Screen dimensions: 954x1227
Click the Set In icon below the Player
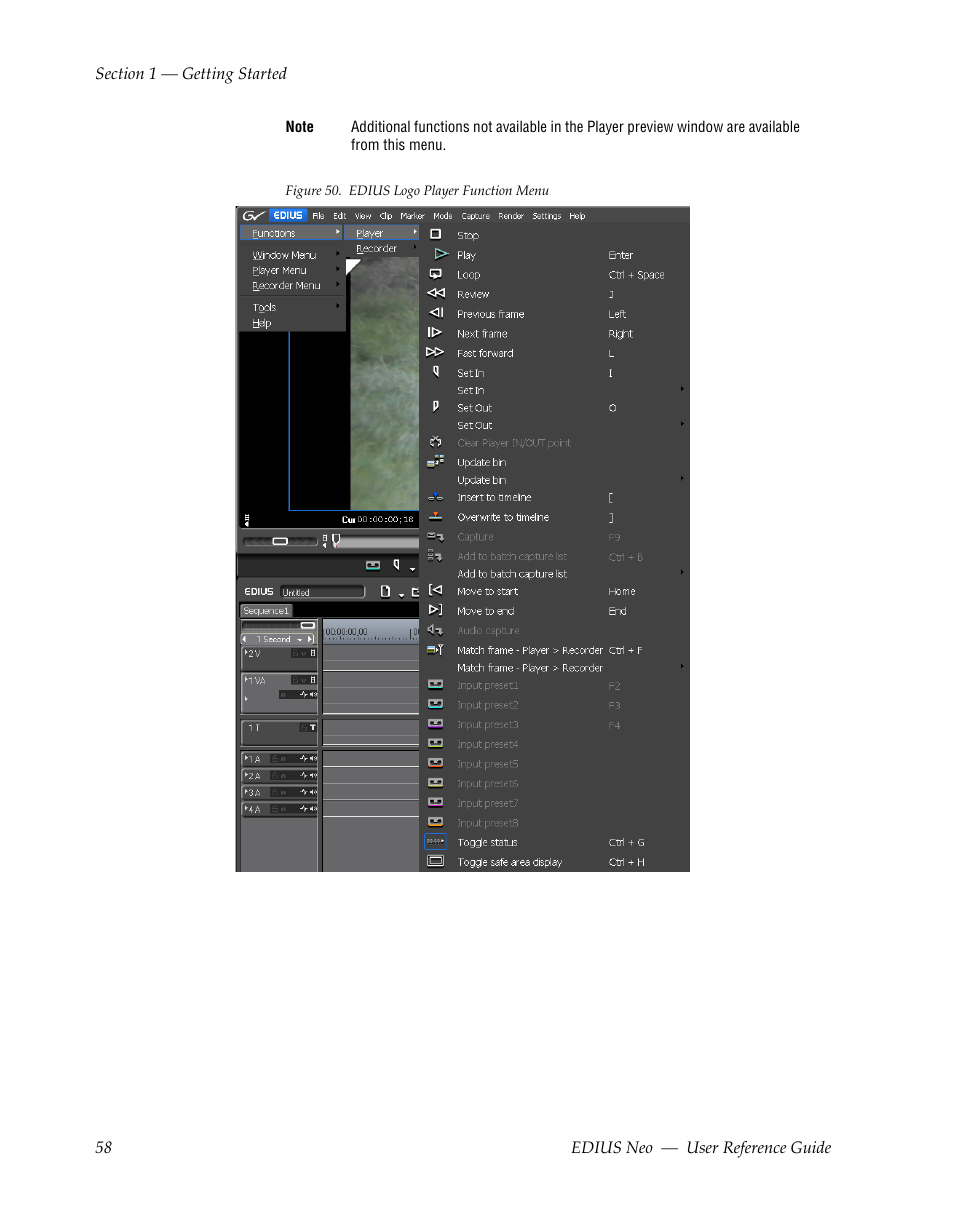(x=396, y=565)
